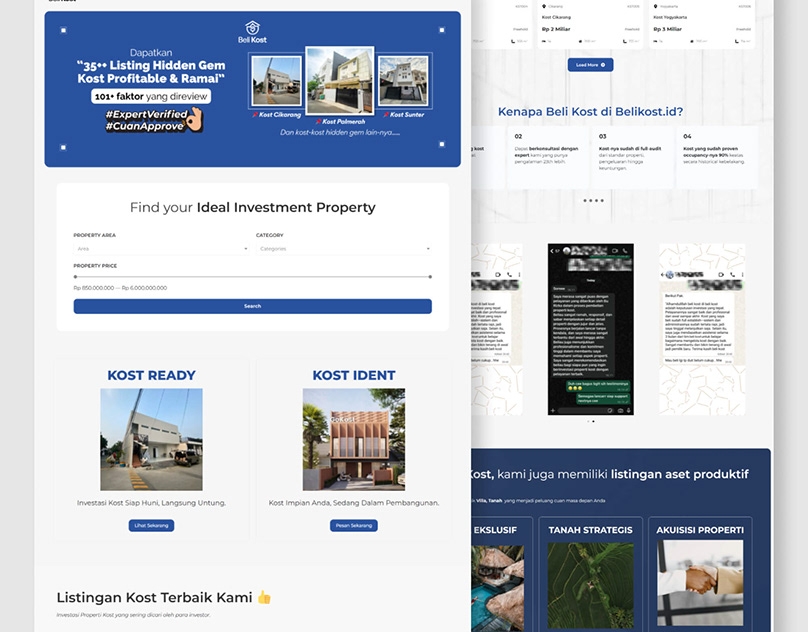Click the Kost Sunter banner photo

tap(403, 81)
